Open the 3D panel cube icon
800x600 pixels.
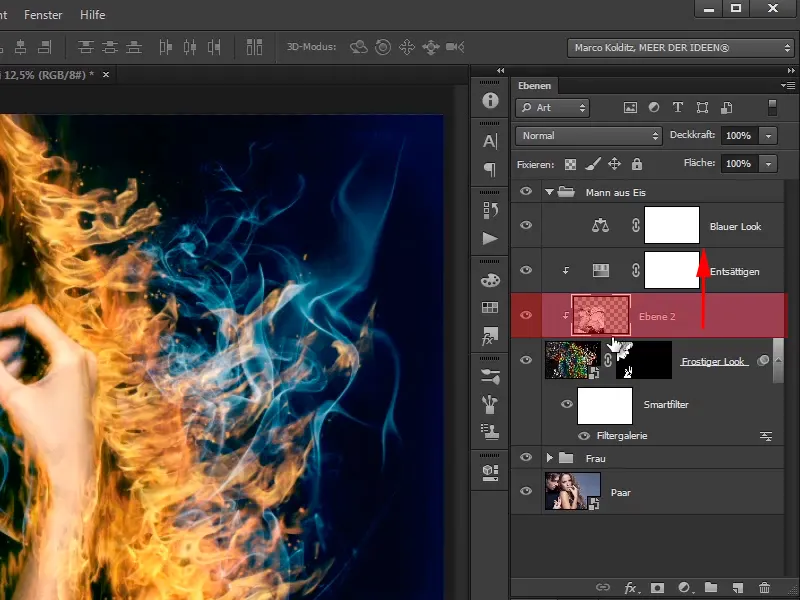tap(490, 472)
